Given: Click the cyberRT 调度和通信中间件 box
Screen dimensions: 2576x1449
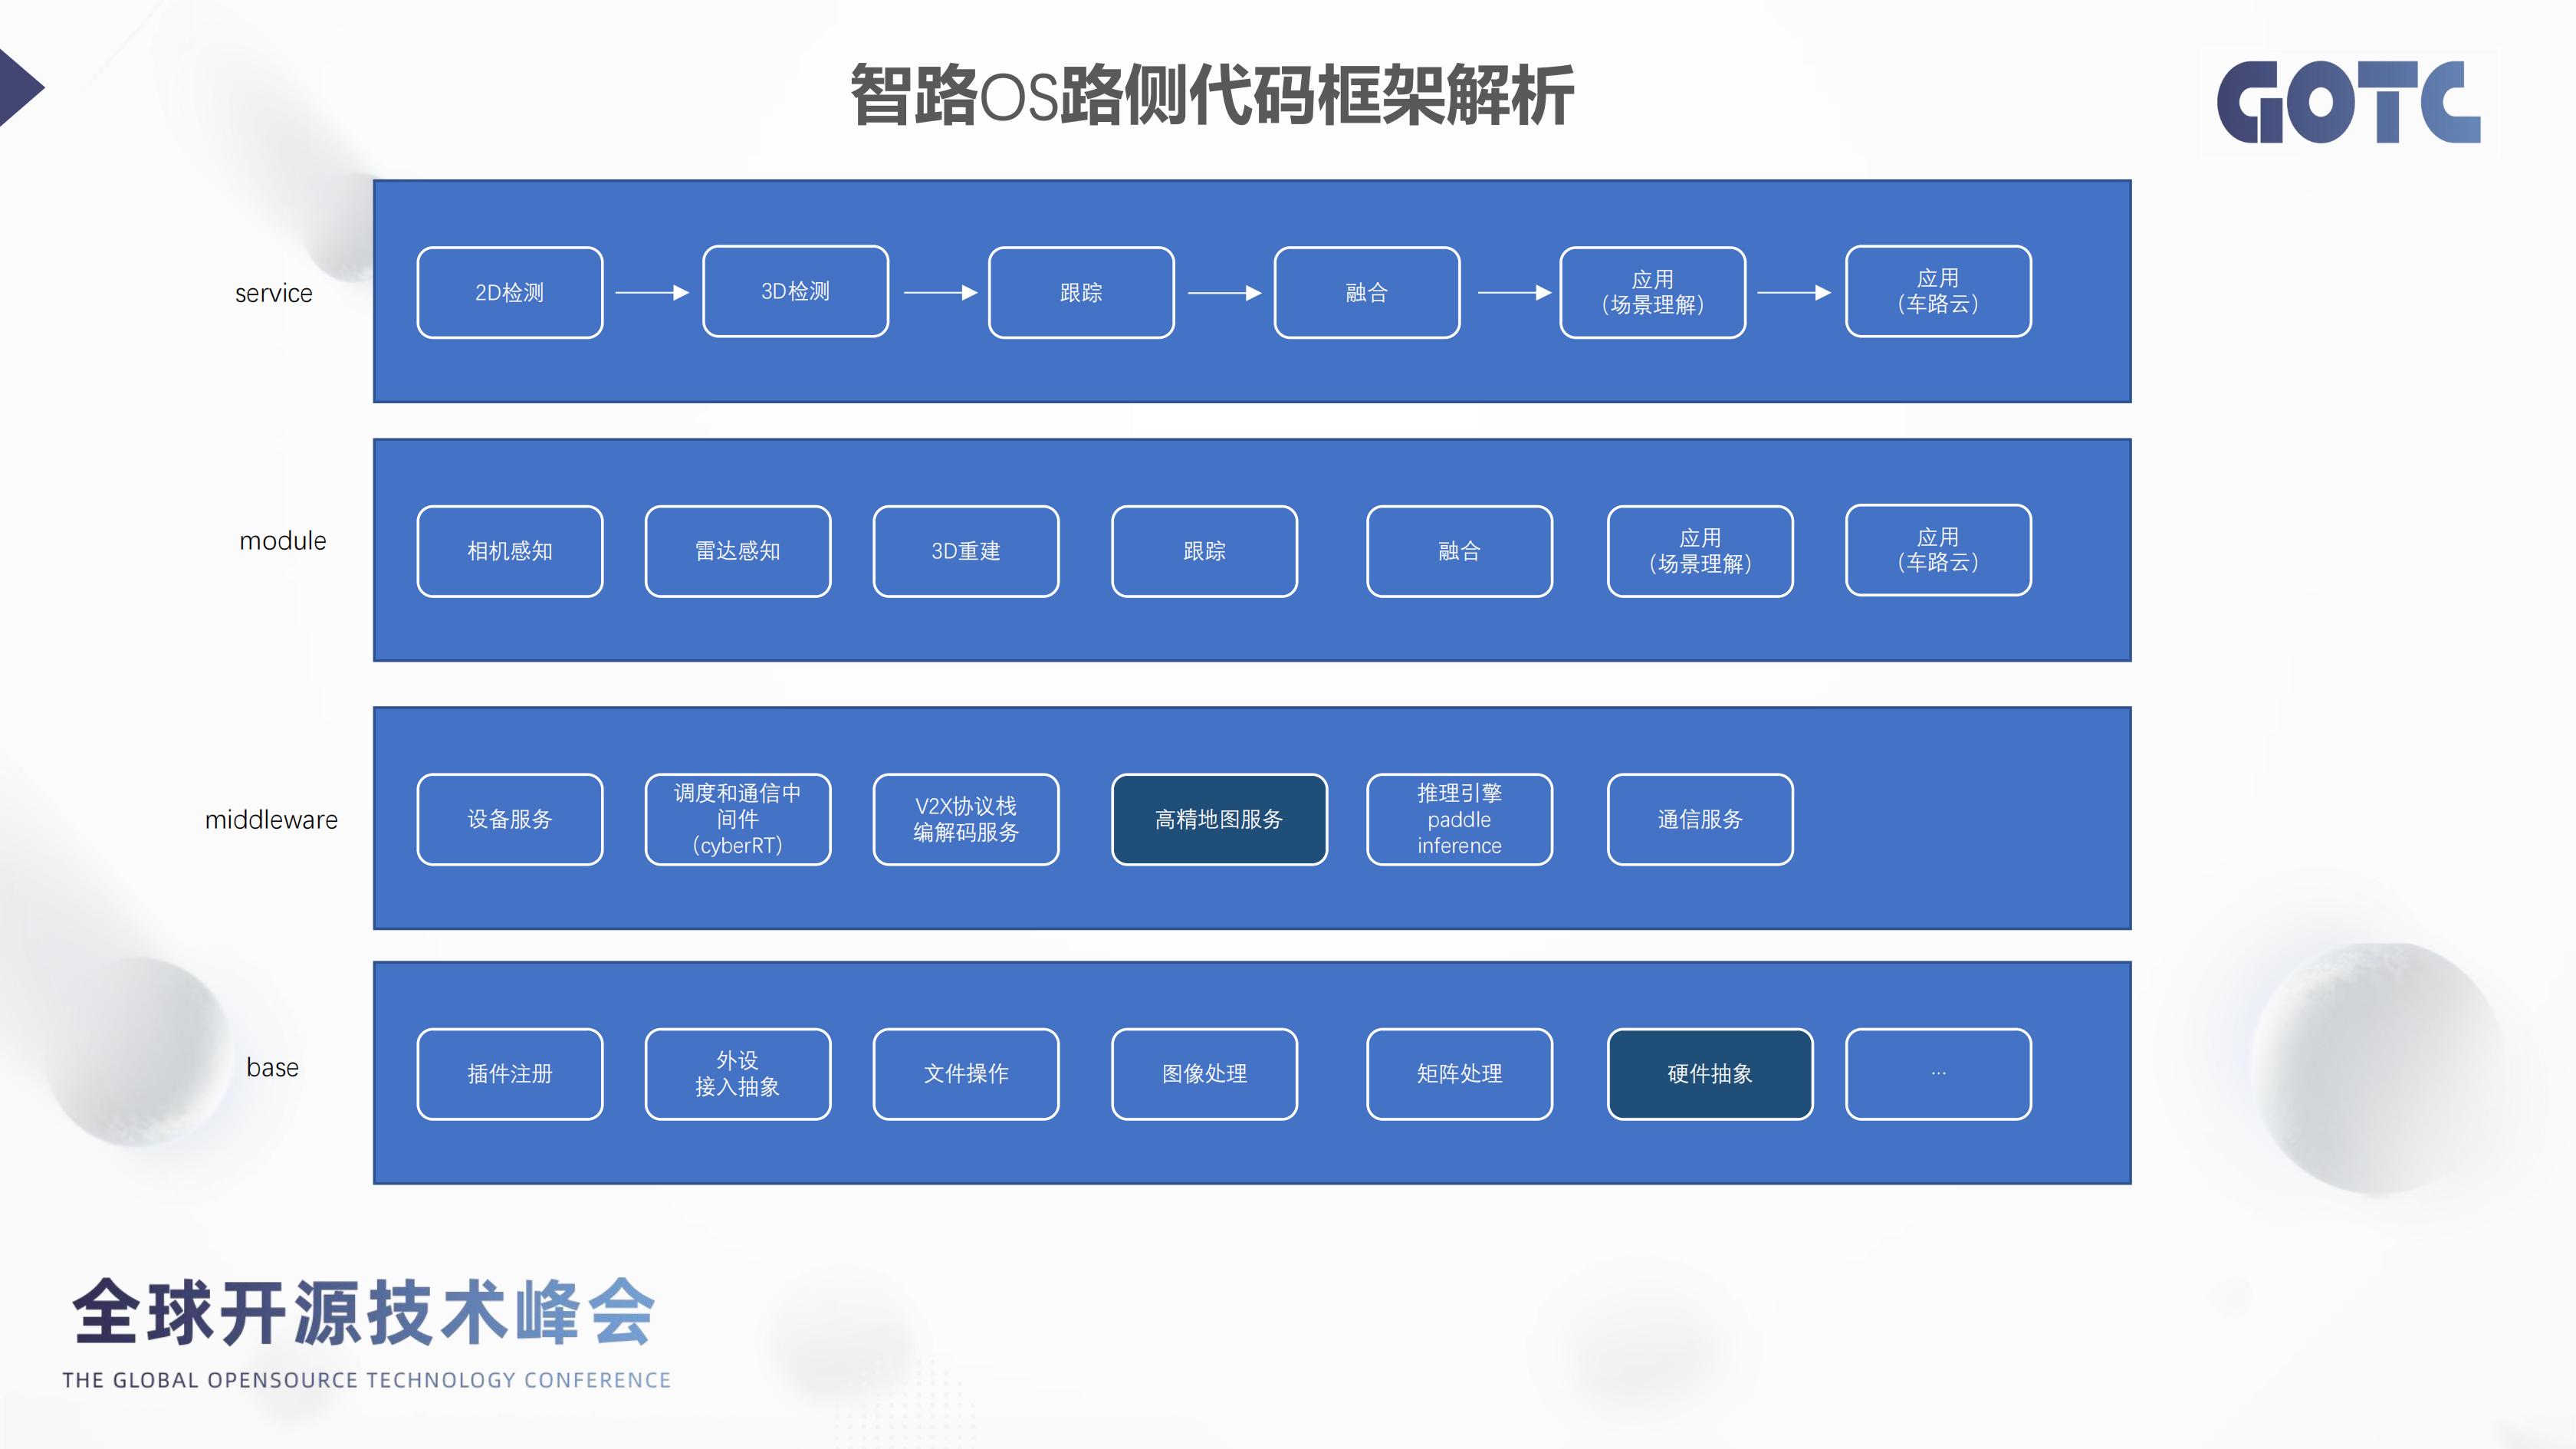Looking at the screenshot, I should pos(738,819).
